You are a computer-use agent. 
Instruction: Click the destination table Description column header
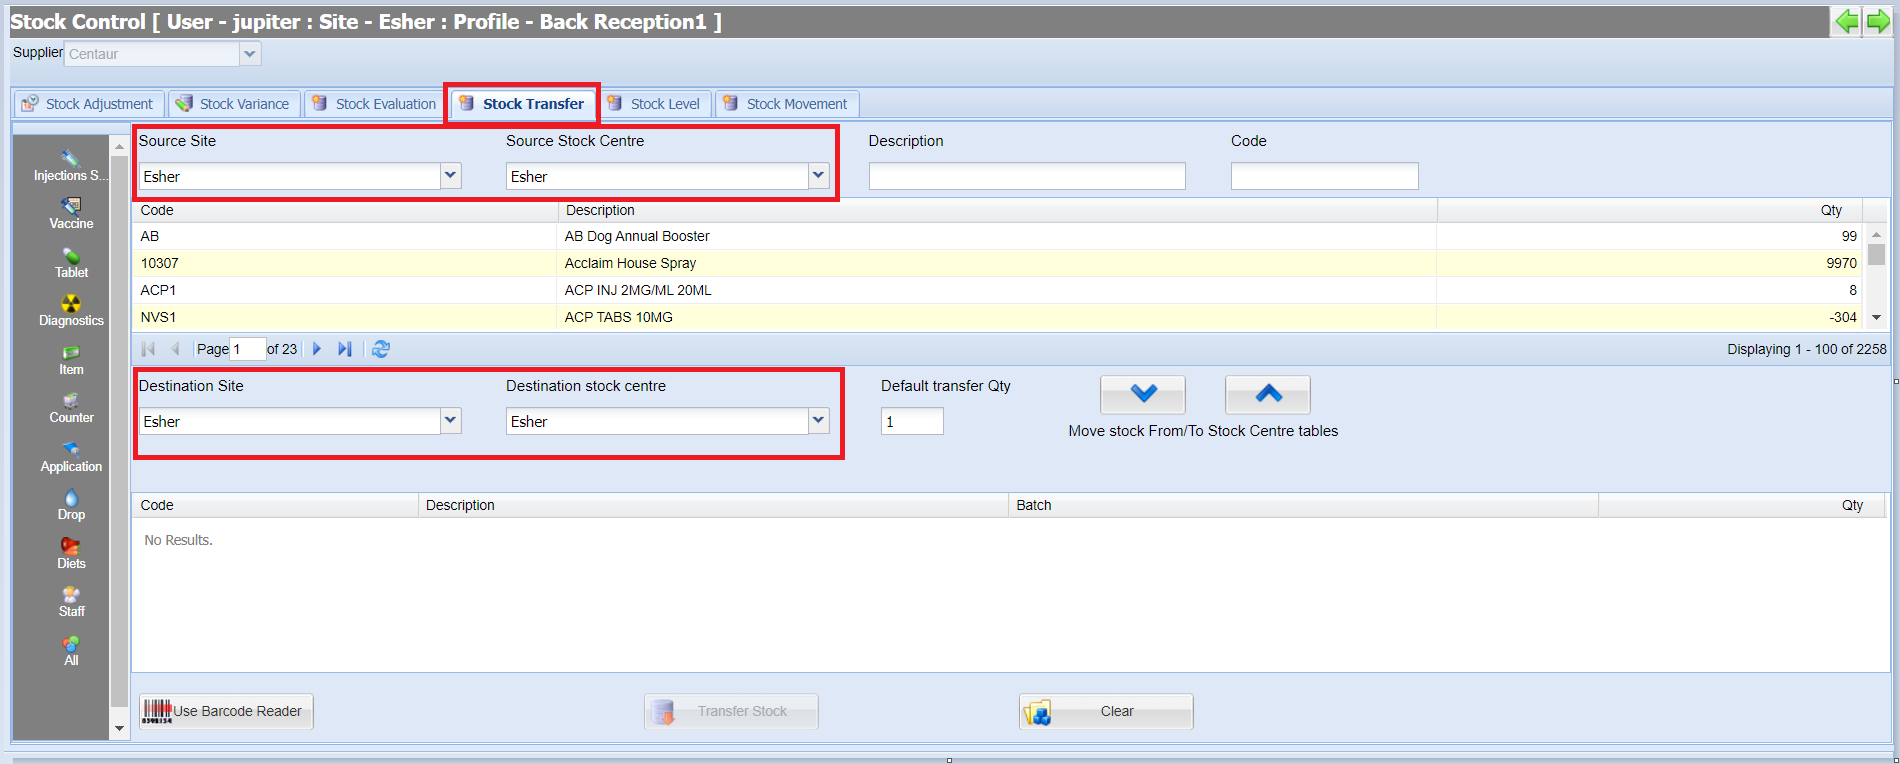(x=713, y=505)
